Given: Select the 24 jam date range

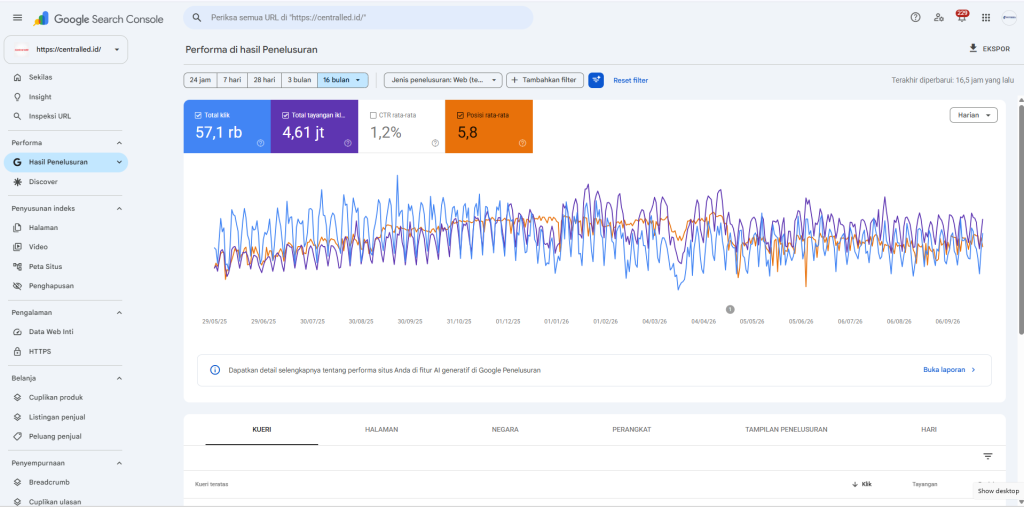Looking at the screenshot, I should point(200,80).
